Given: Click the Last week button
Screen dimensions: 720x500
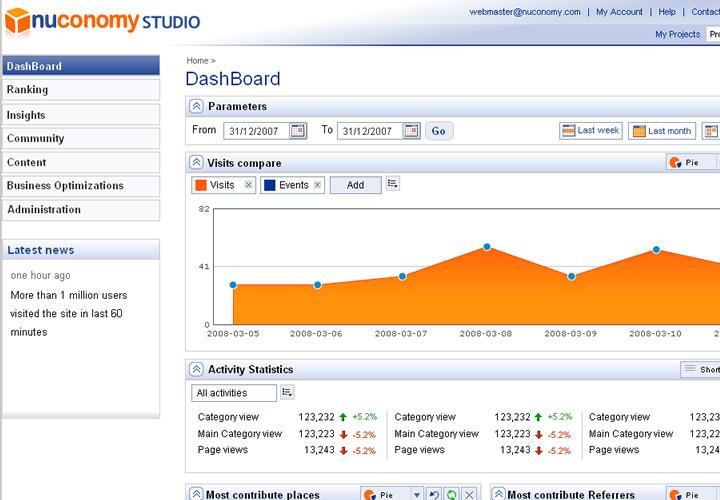Looking at the screenshot, I should (590, 131).
